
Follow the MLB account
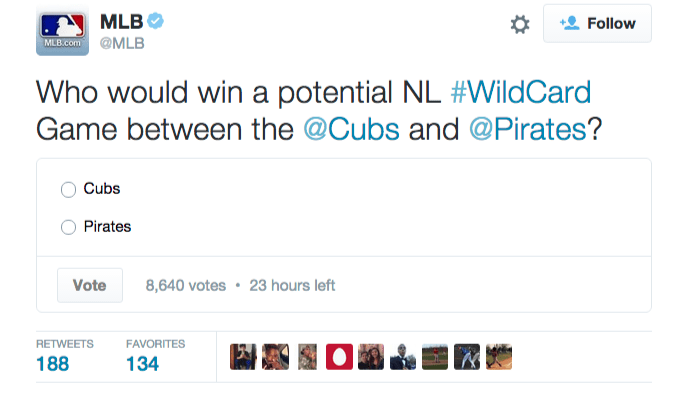[x=597, y=23]
